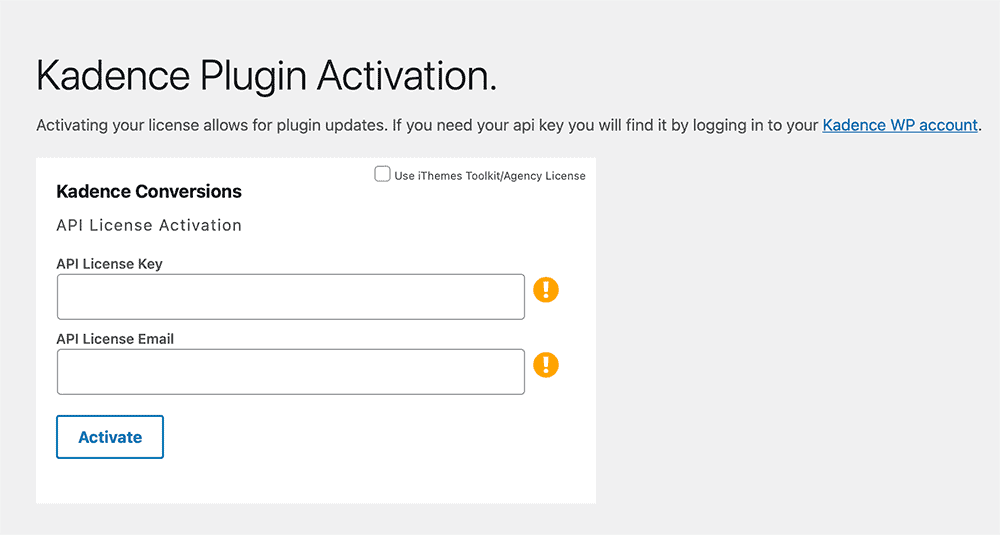Click the warning icon beside API License Key
The image size is (1000, 535).
546,290
